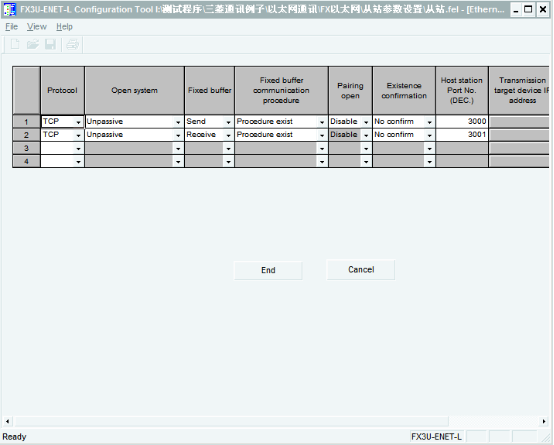The height and width of the screenshot is (445, 554).
Task: Expand row 1 Protocol TCP dropdown
Action: tap(78, 122)
